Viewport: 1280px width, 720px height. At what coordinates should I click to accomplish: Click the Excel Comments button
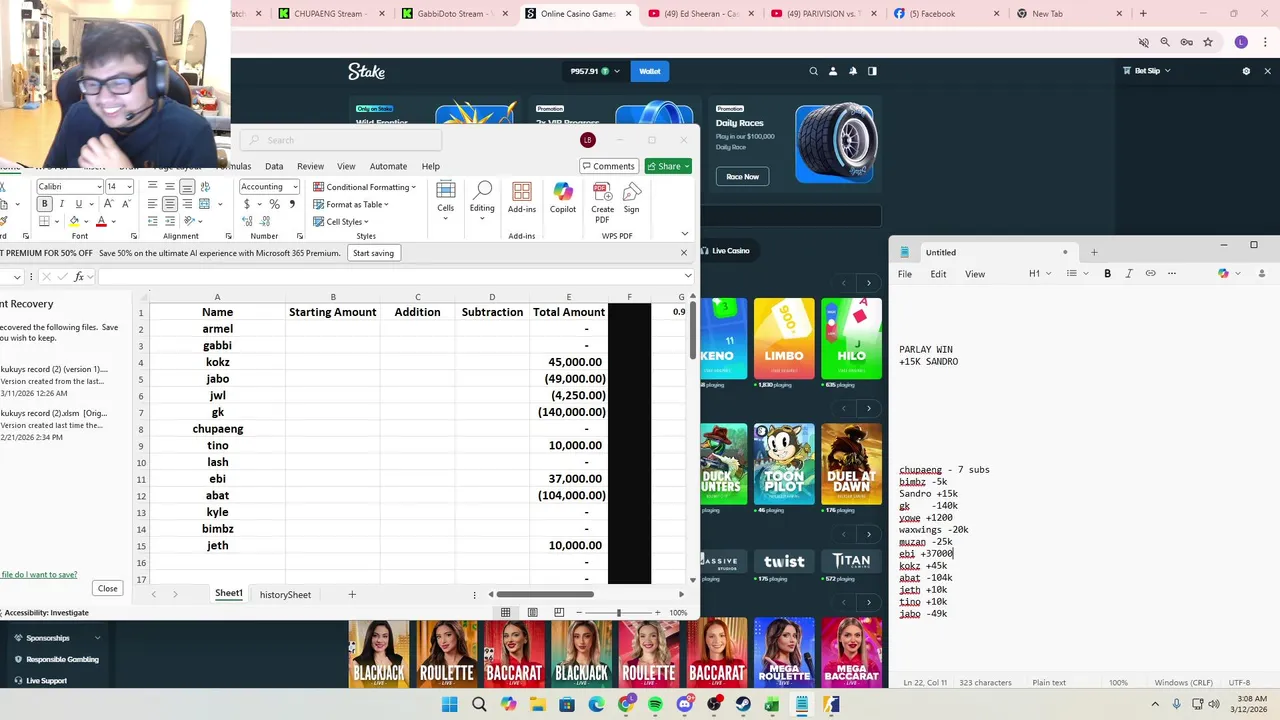(608, 166)
